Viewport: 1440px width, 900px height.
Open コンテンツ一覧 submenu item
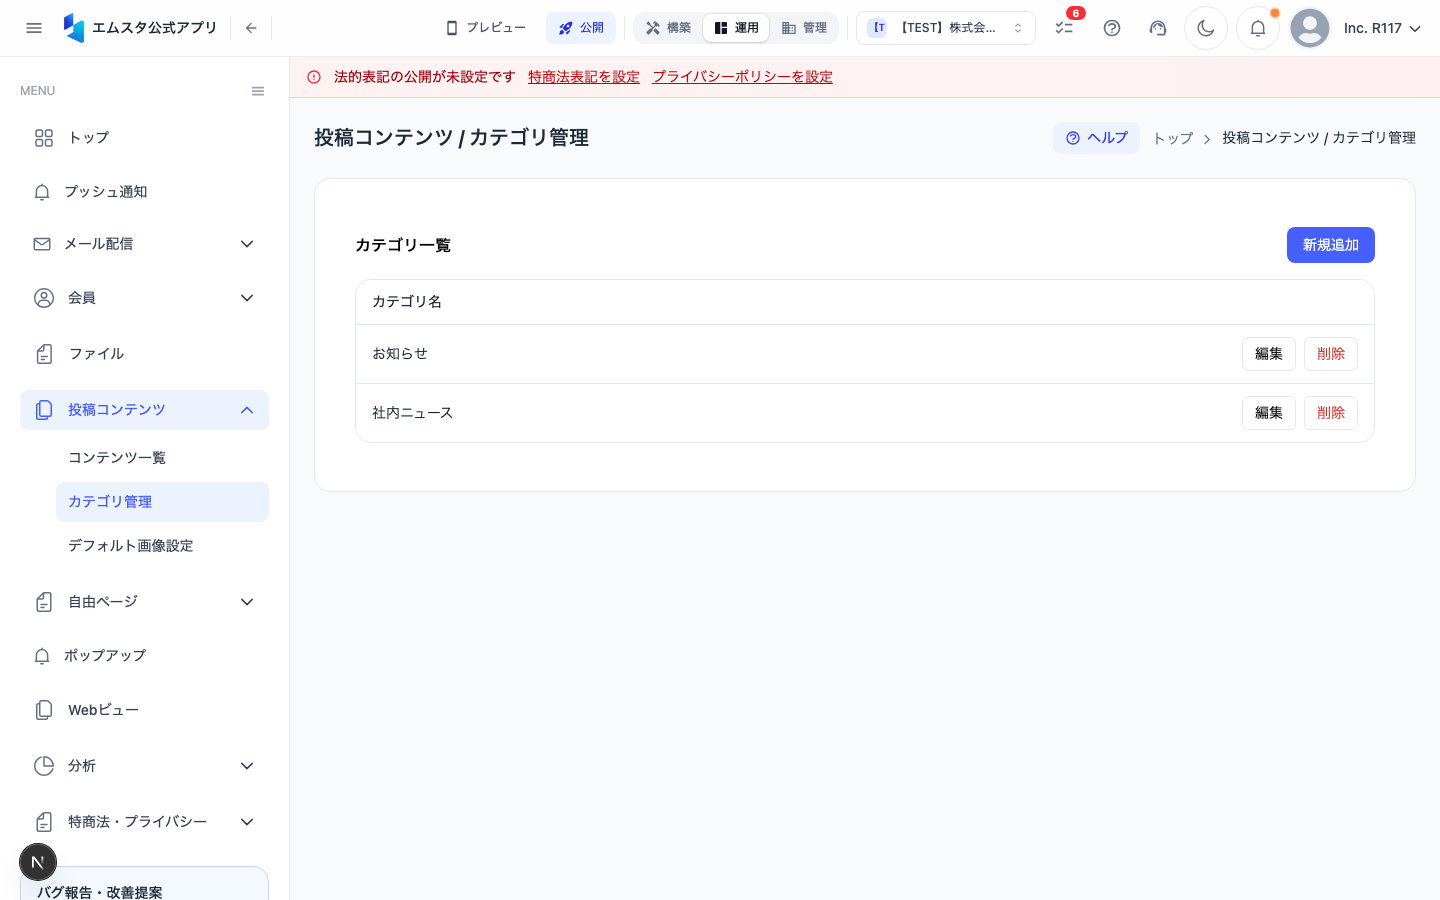click(162, 458)
